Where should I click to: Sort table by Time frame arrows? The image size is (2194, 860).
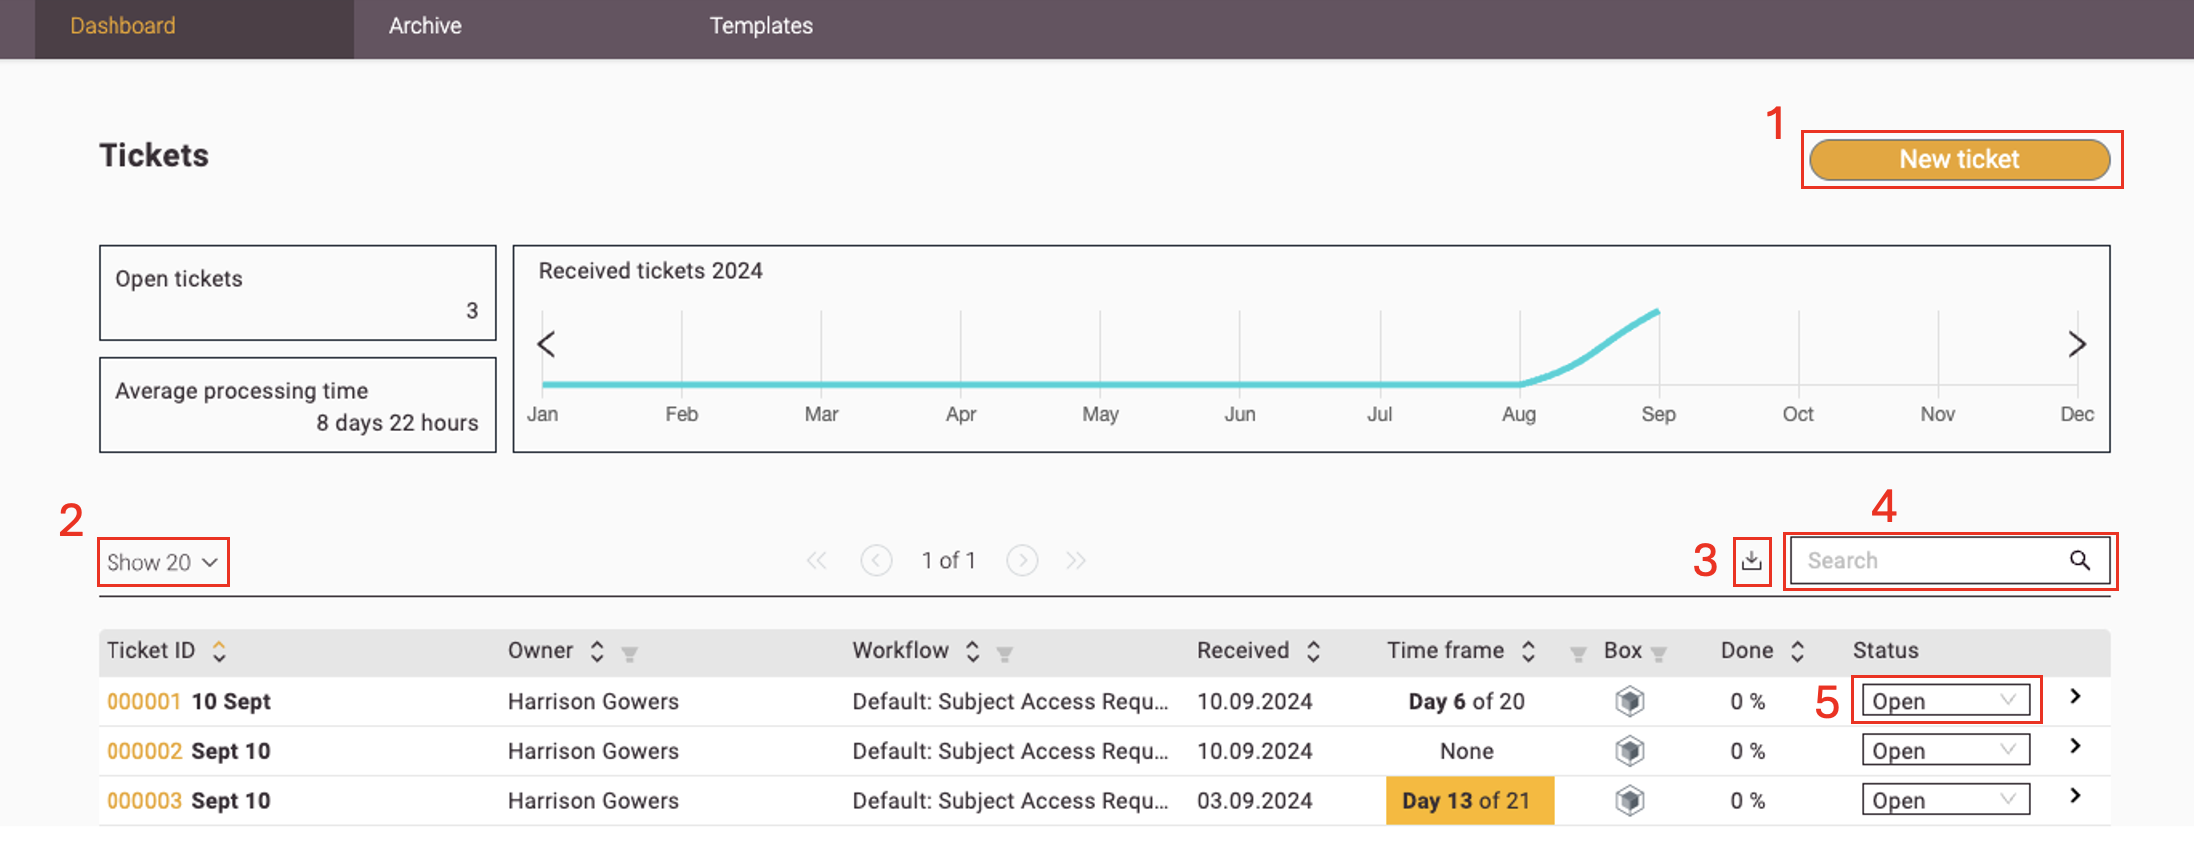coord(1529,651)
